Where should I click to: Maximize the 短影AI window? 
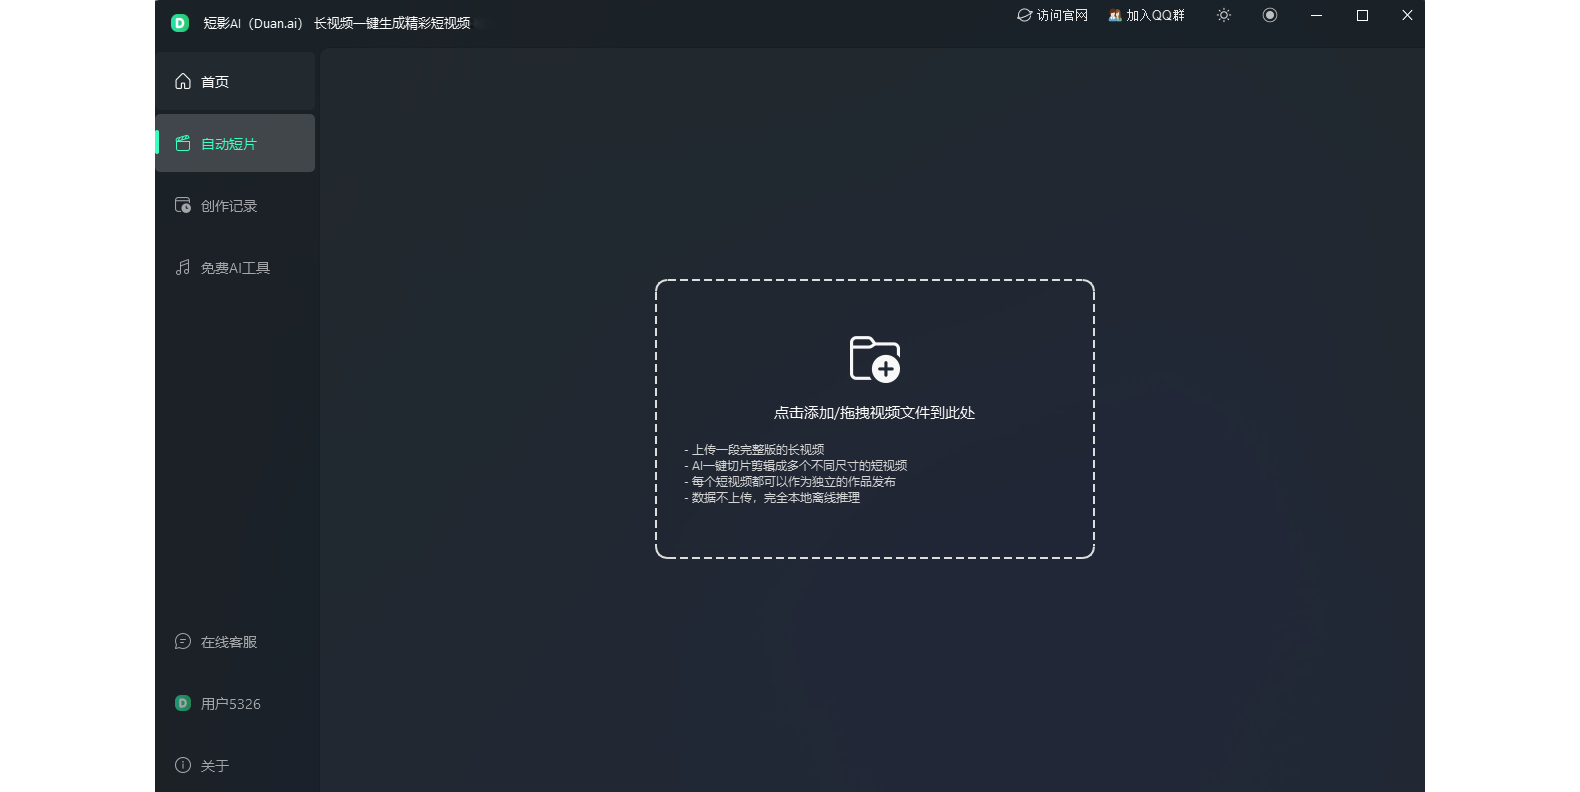point(1362,16)
